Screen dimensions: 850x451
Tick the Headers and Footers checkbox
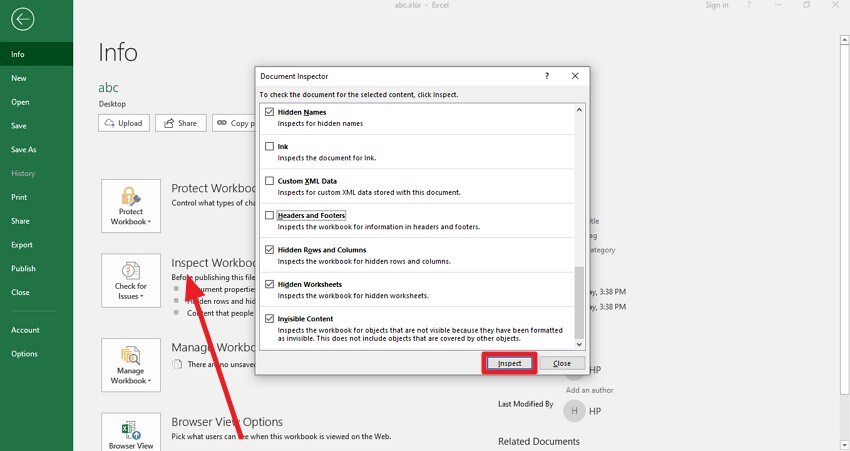[269, 215]
